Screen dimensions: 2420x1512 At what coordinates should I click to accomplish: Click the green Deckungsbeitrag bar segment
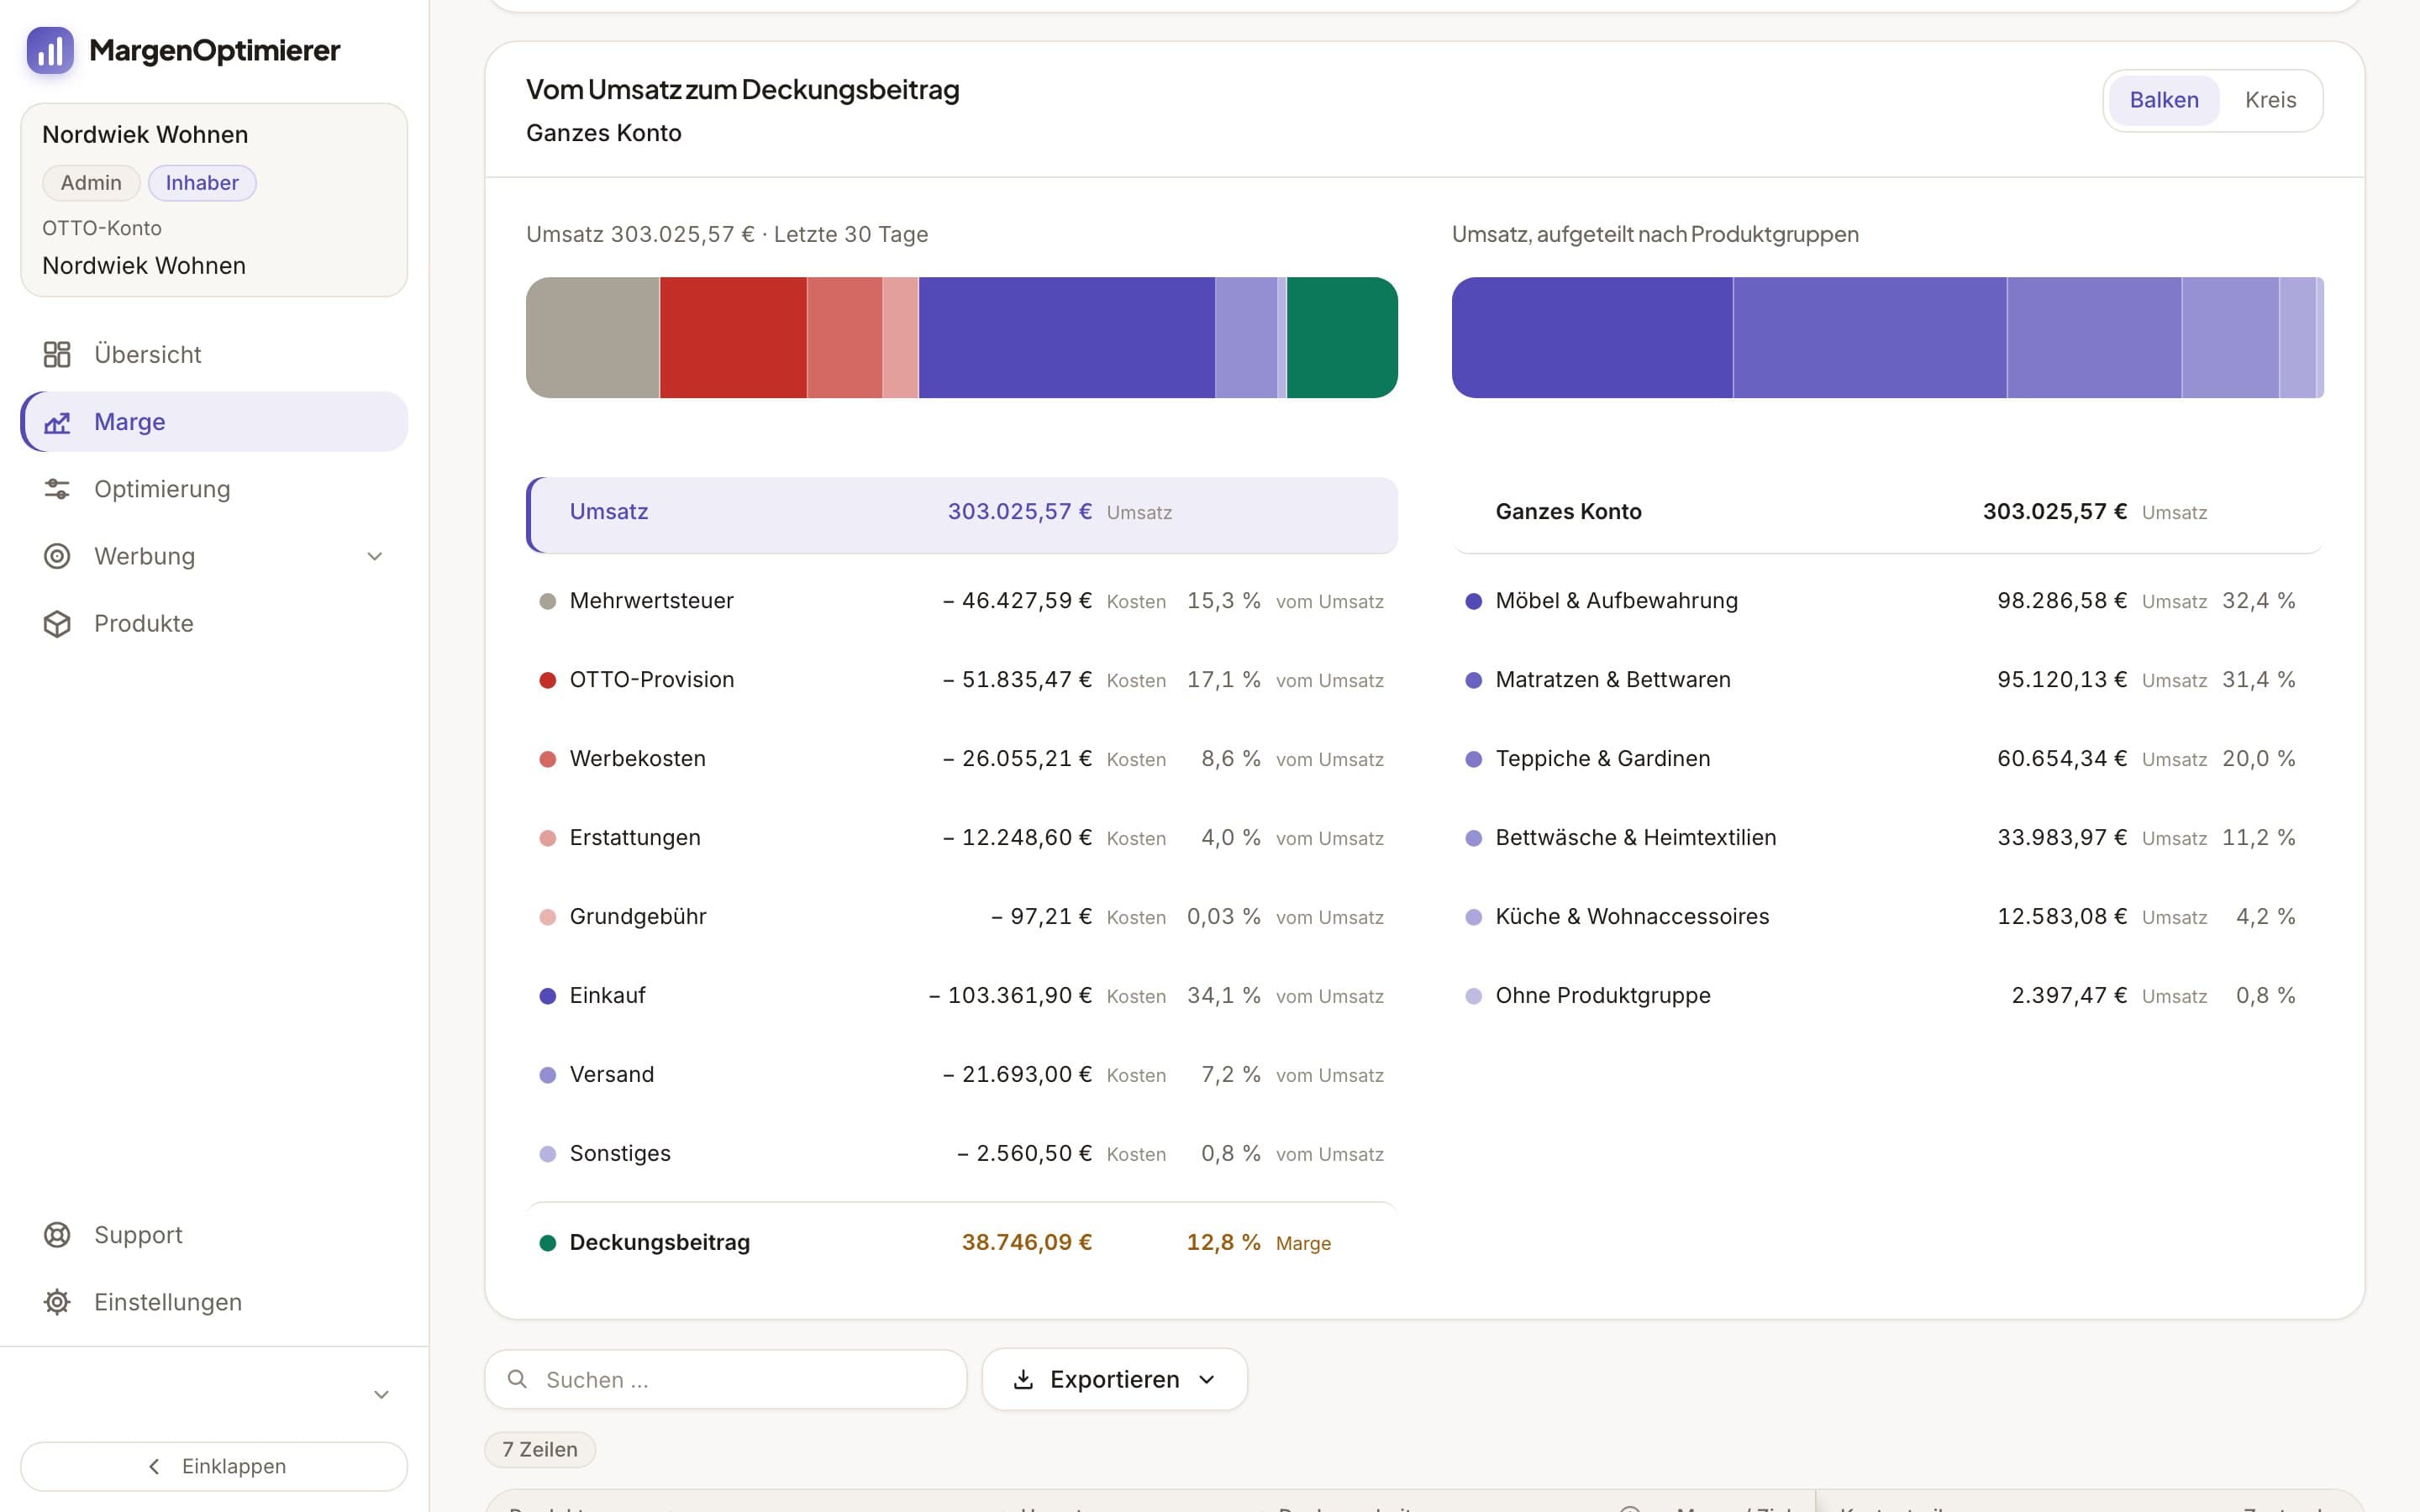[1342, 338]
